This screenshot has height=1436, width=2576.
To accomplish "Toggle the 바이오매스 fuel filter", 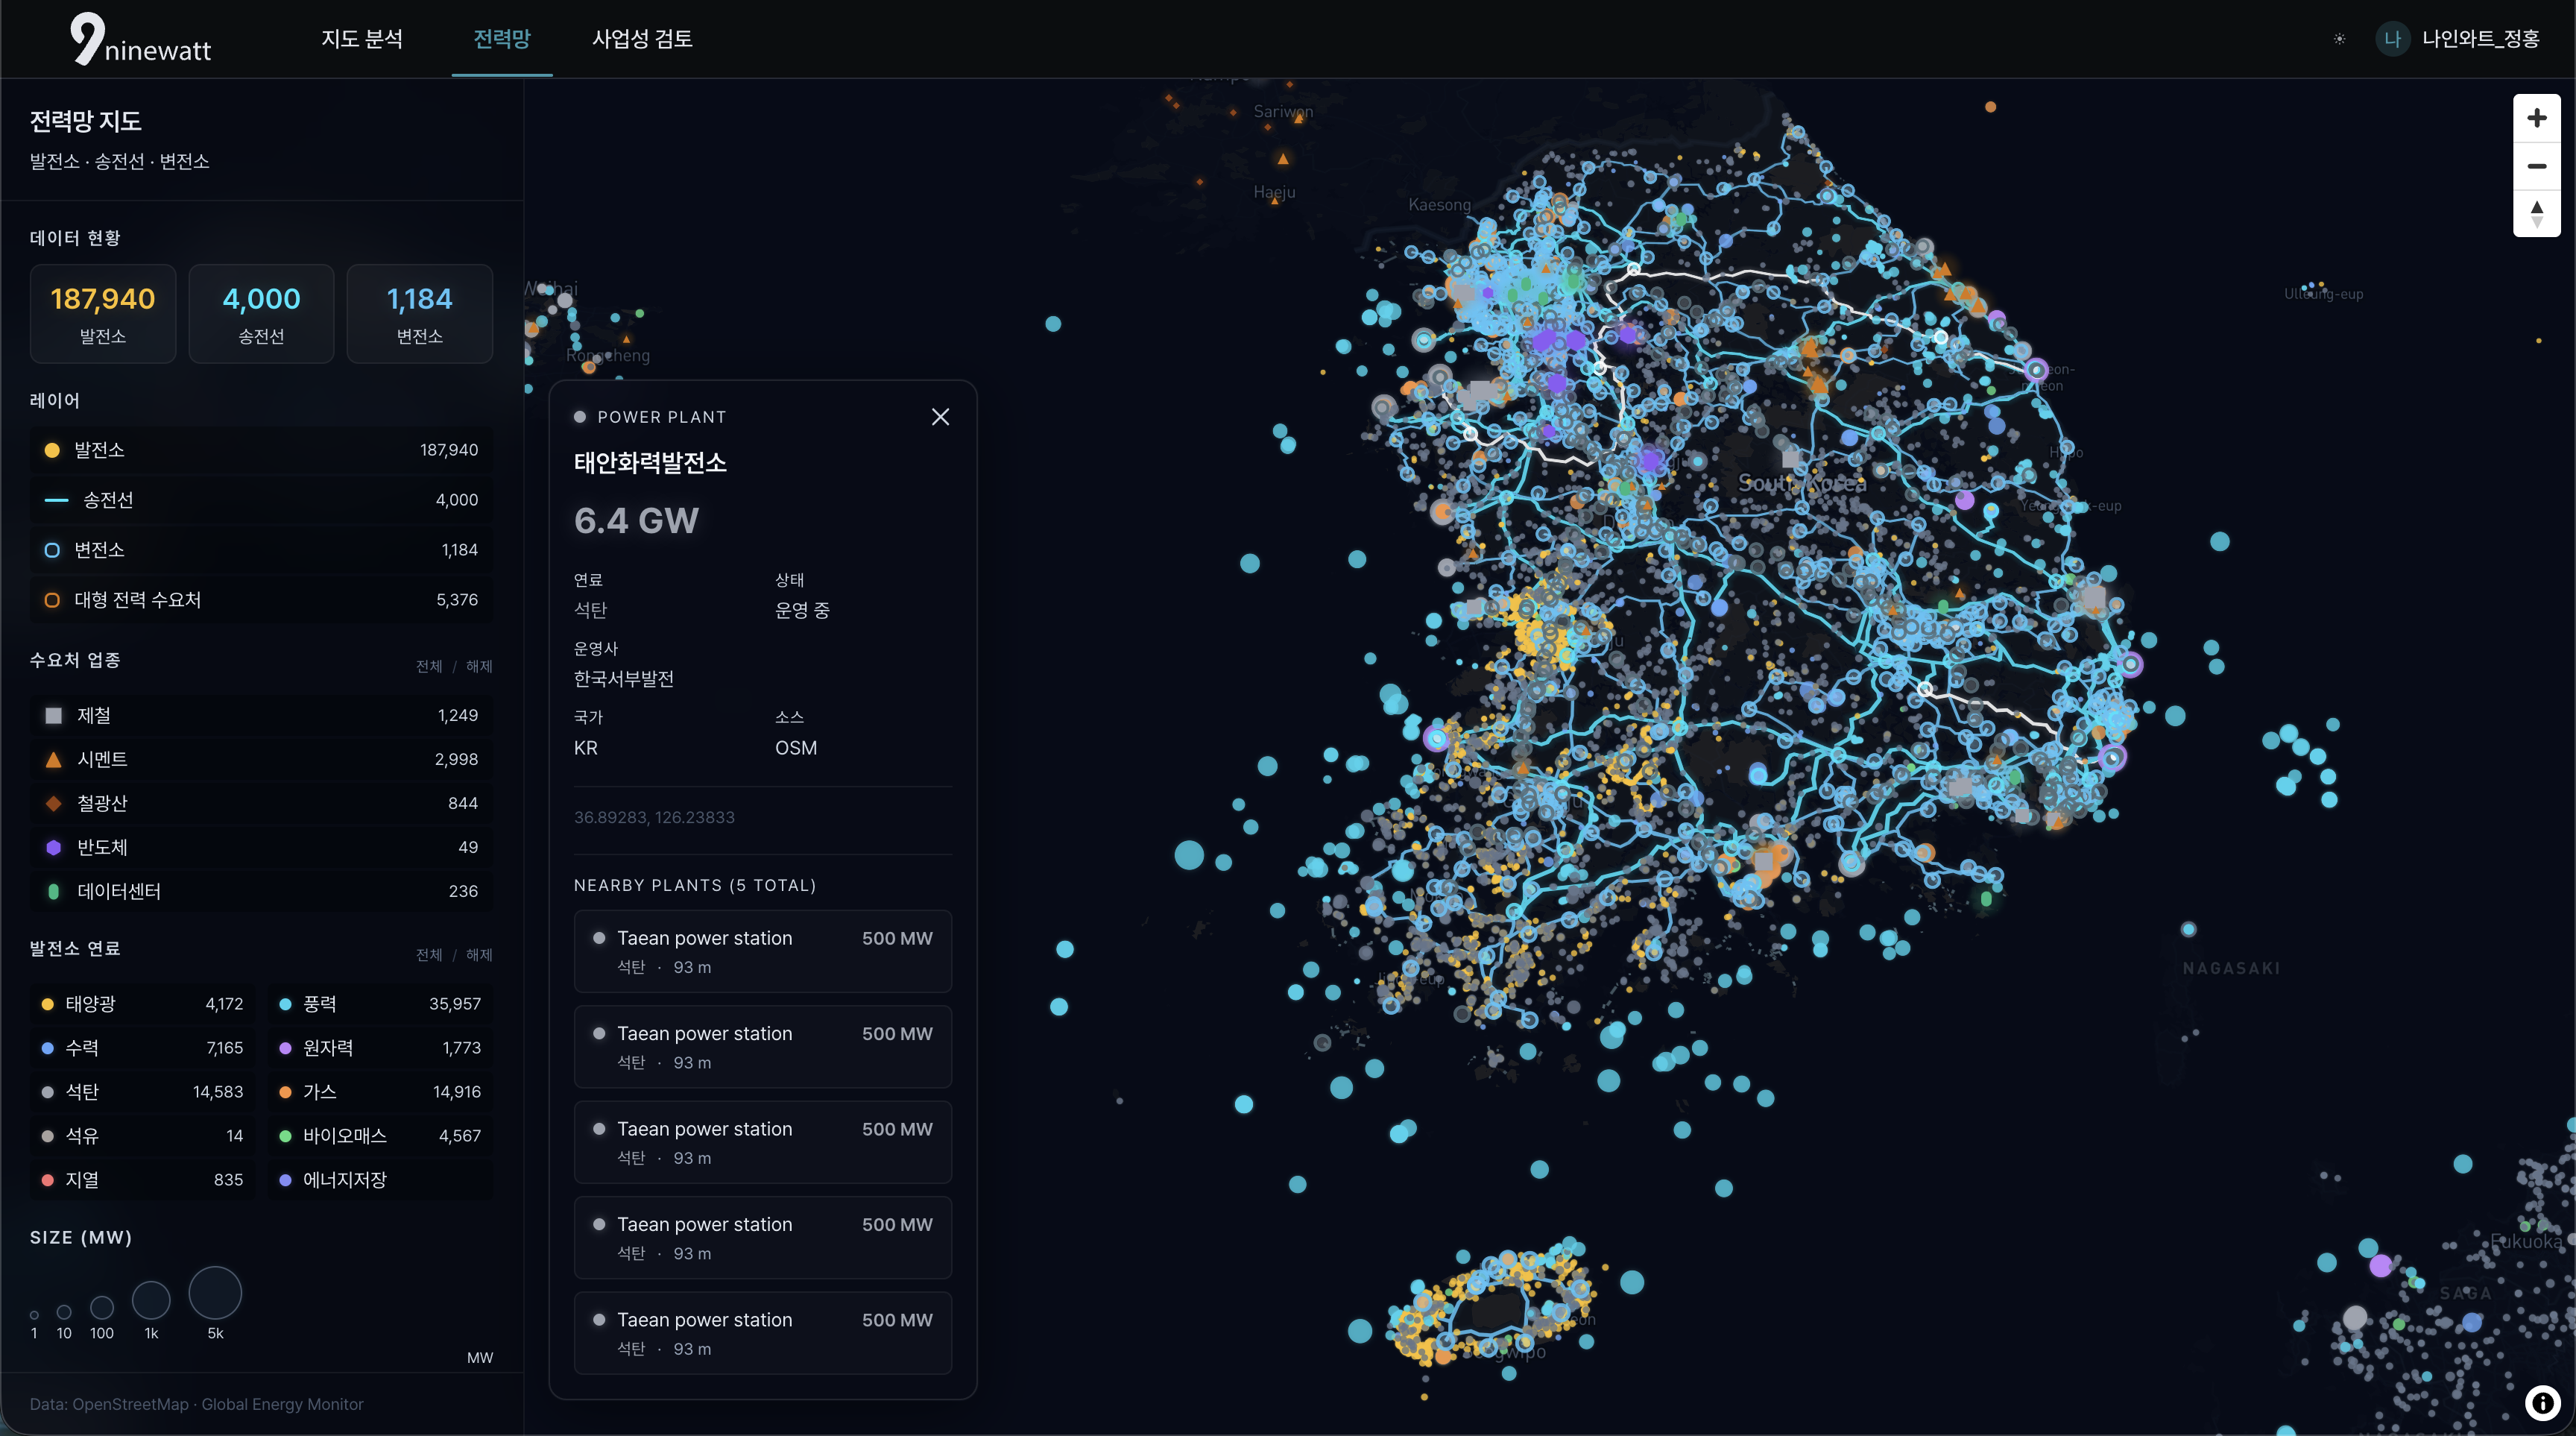I will point(380,1136).
